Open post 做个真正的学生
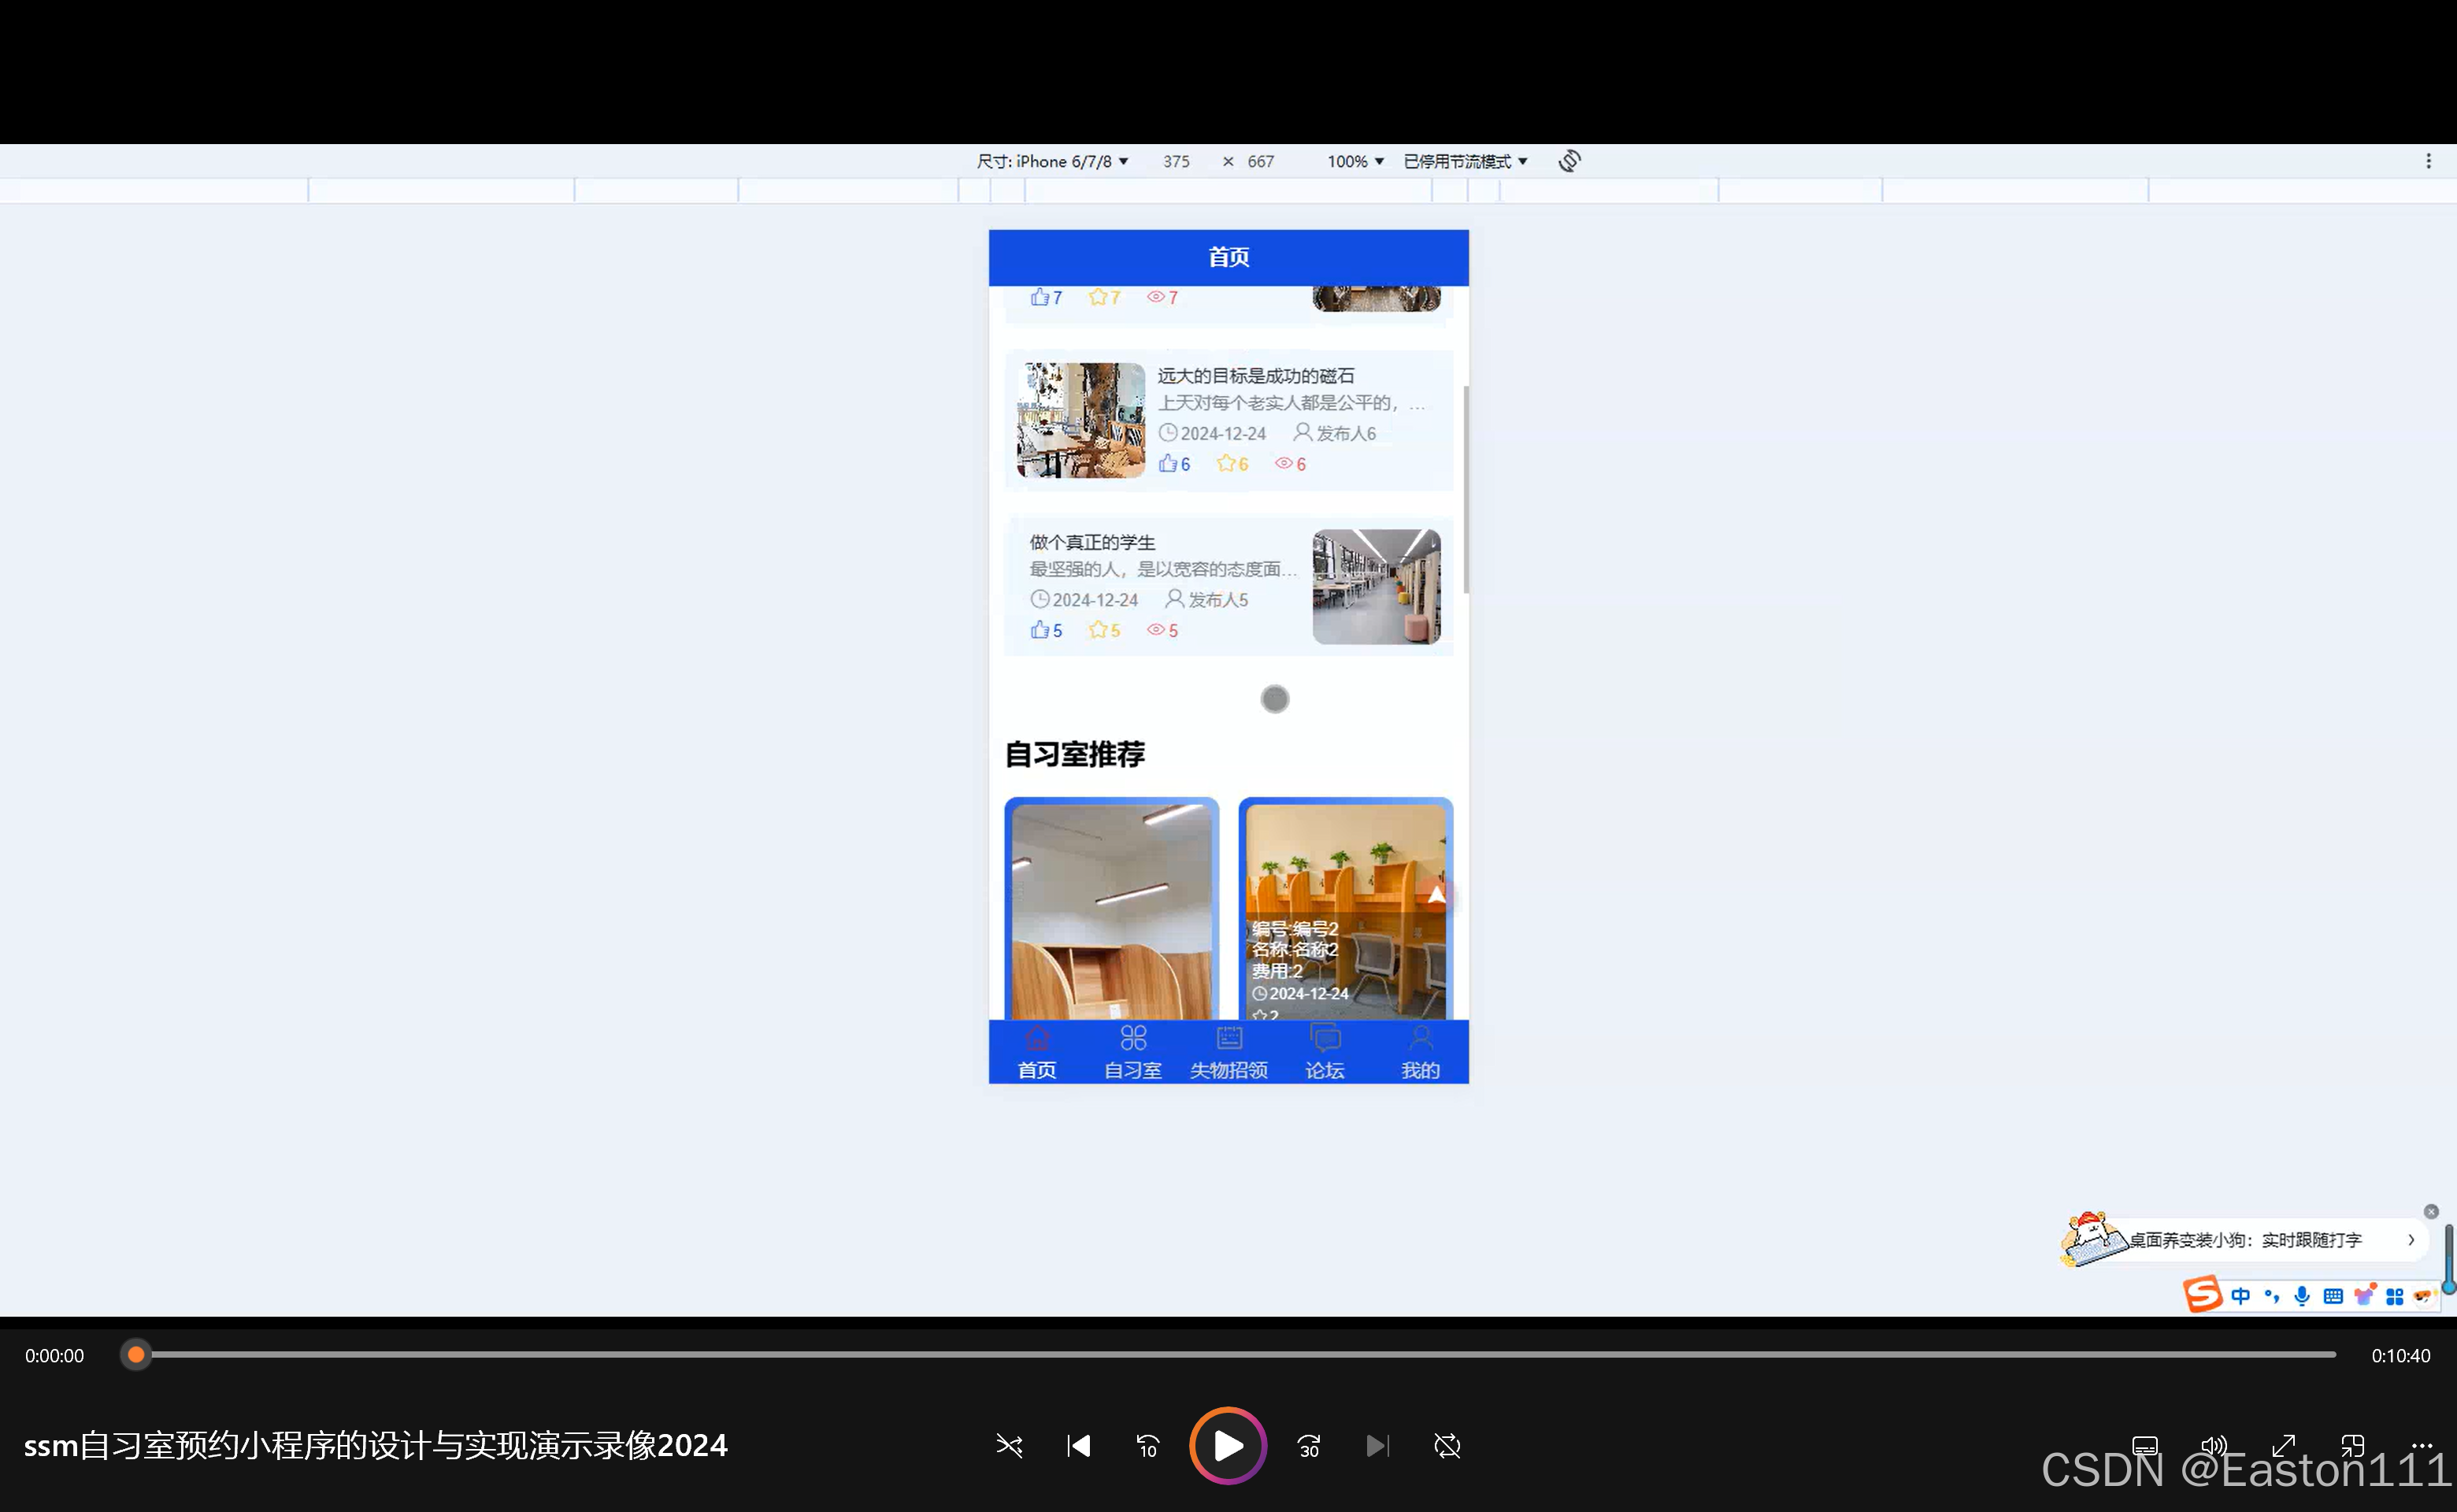 [1092, 542]
